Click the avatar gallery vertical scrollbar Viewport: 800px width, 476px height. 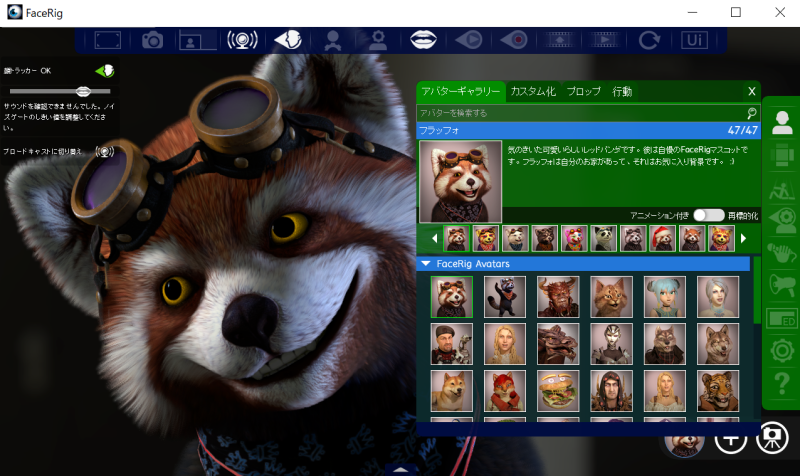[x=757, y=290]
